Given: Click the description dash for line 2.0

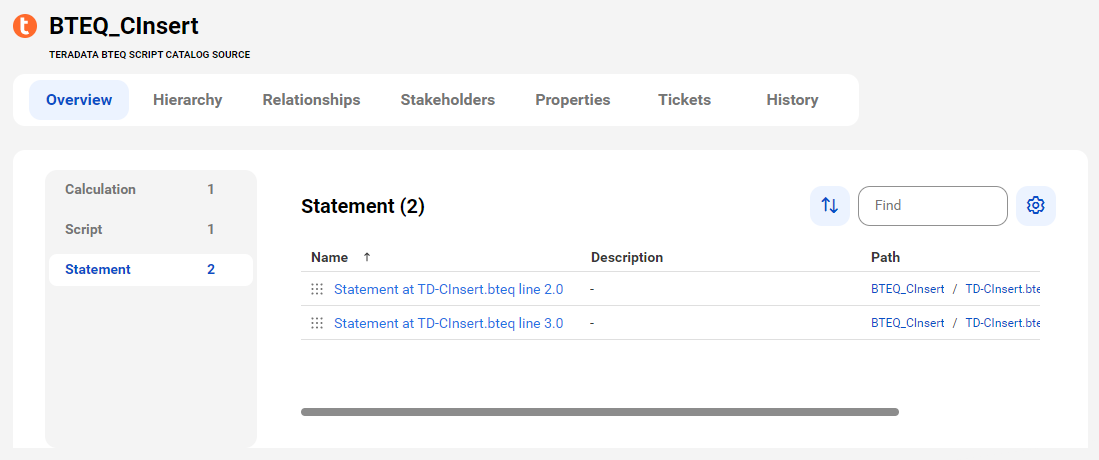Looking at the screenshot, I should [593, 289].
